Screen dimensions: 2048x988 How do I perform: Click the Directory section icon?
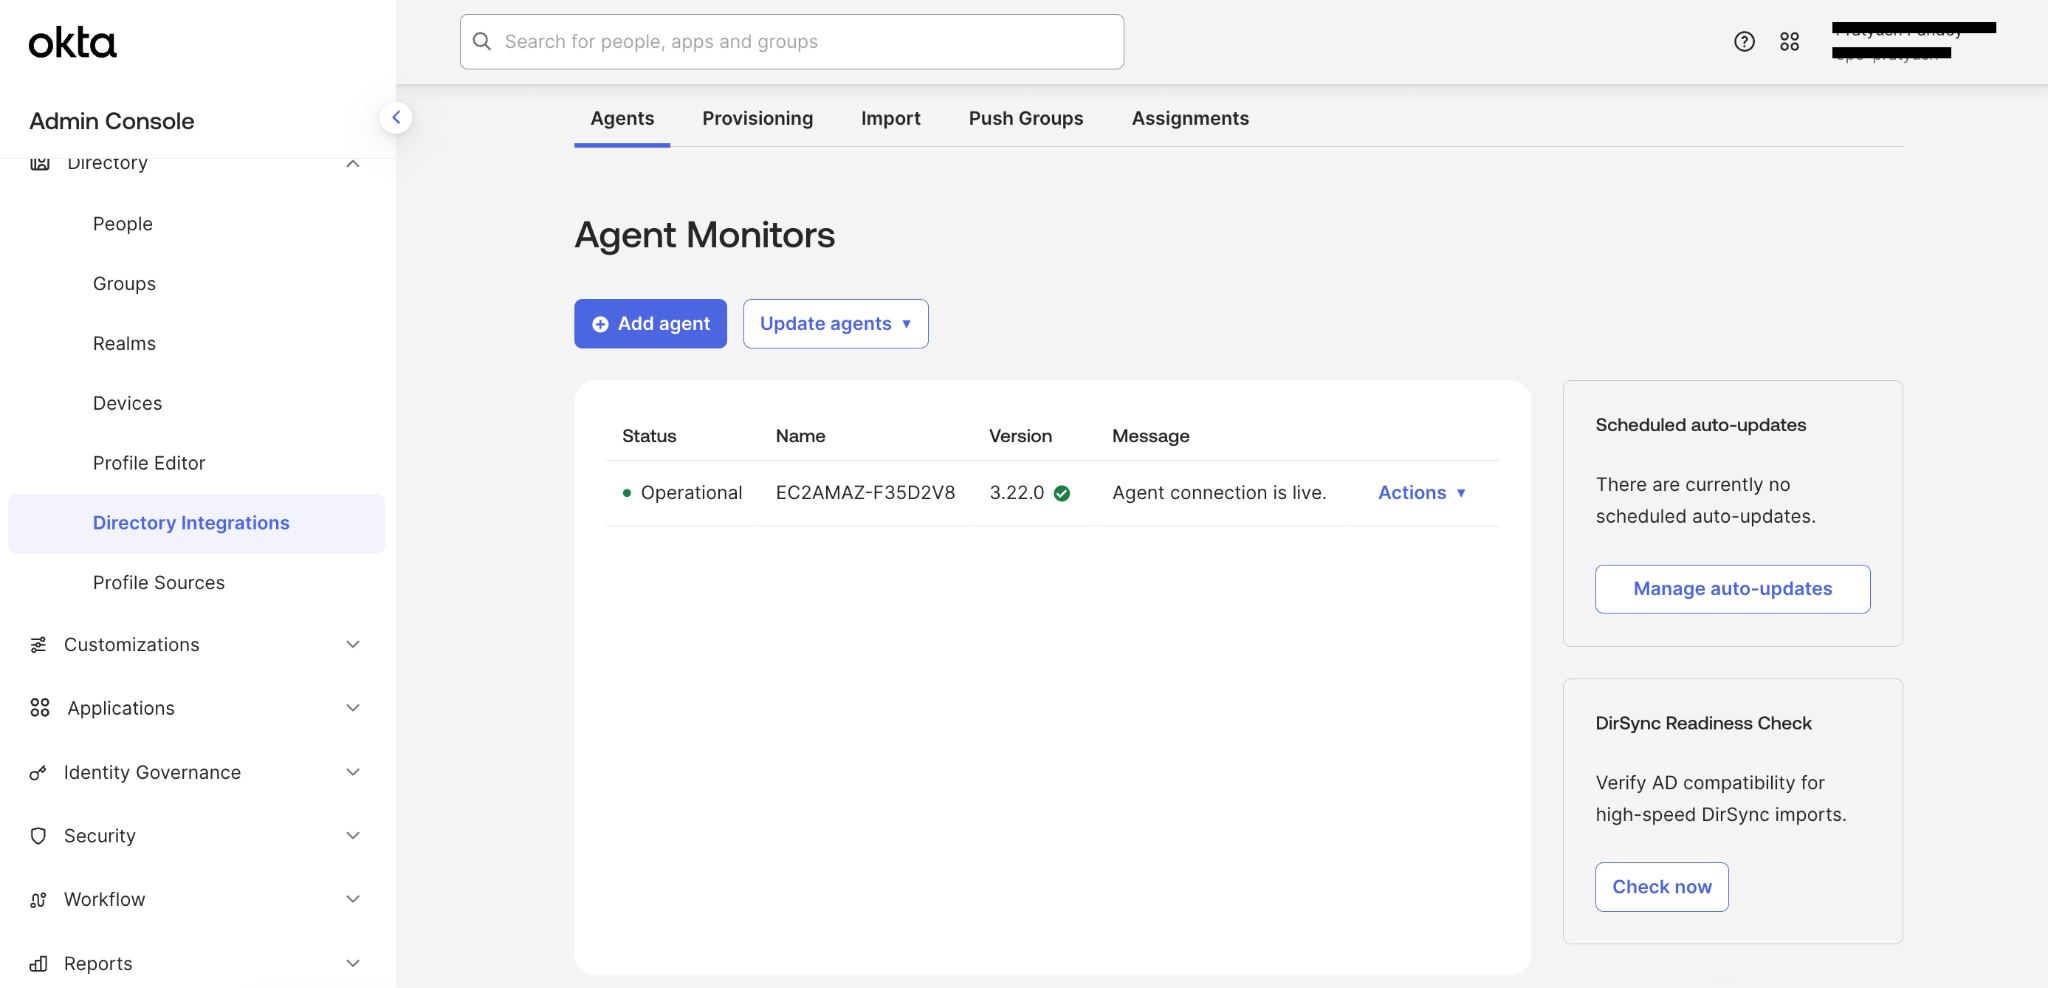pyautogui.click(x=40, y=163)
